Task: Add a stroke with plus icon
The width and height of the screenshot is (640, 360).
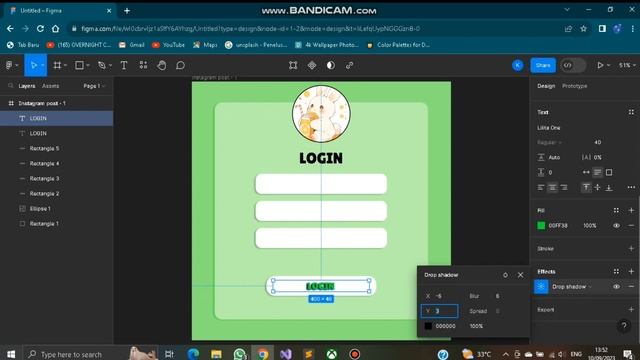Action: click(631, 248)
